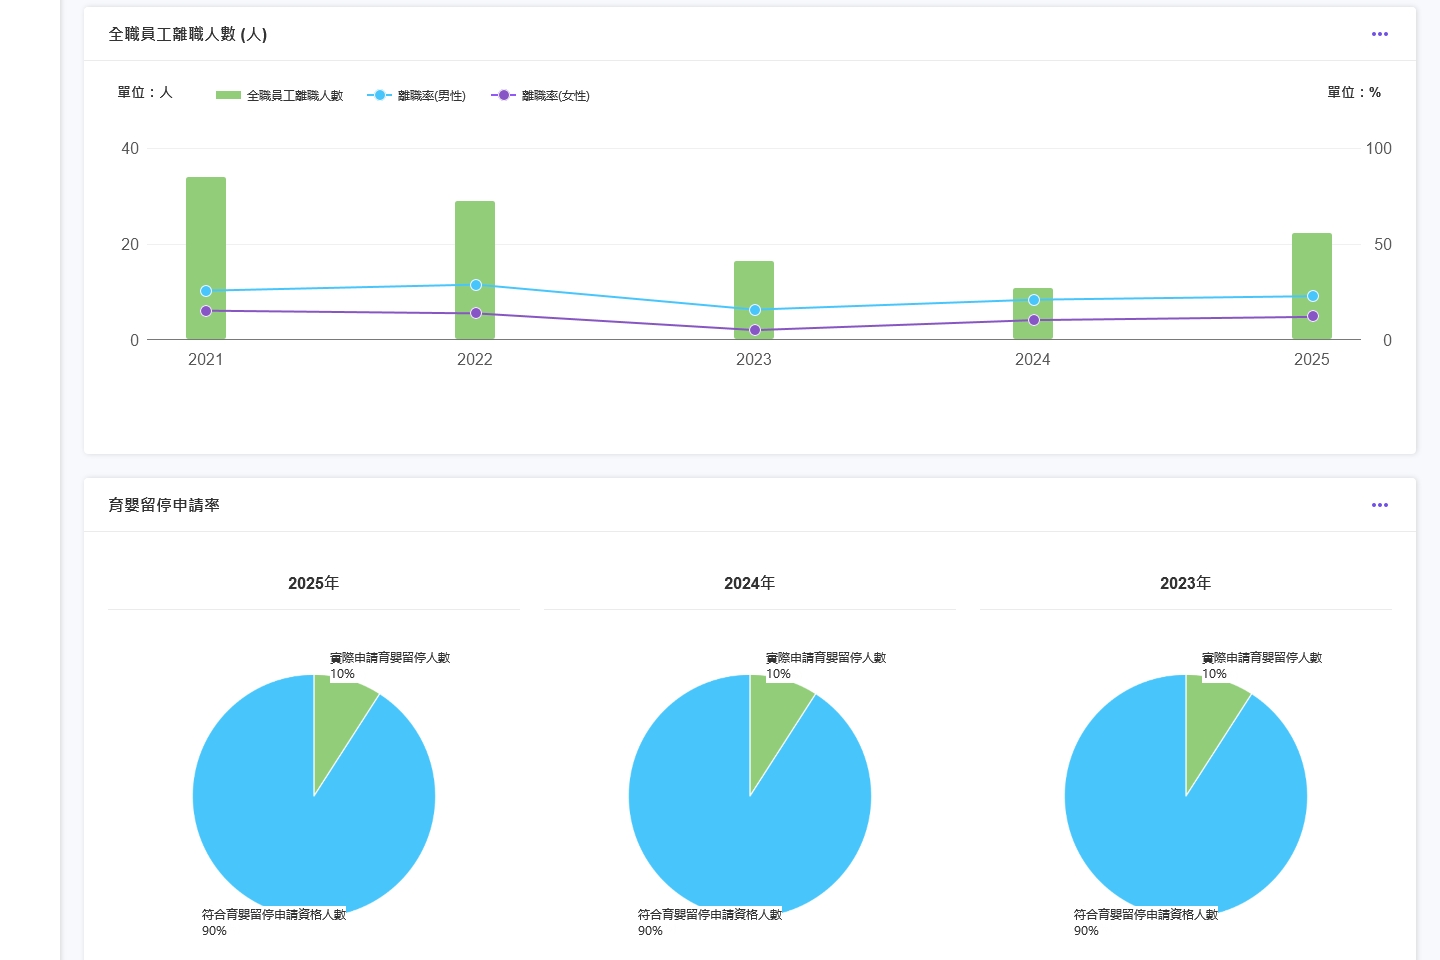Select the 2024 male turnover rate point
1440x960 pixels.
coord(1034,300)
